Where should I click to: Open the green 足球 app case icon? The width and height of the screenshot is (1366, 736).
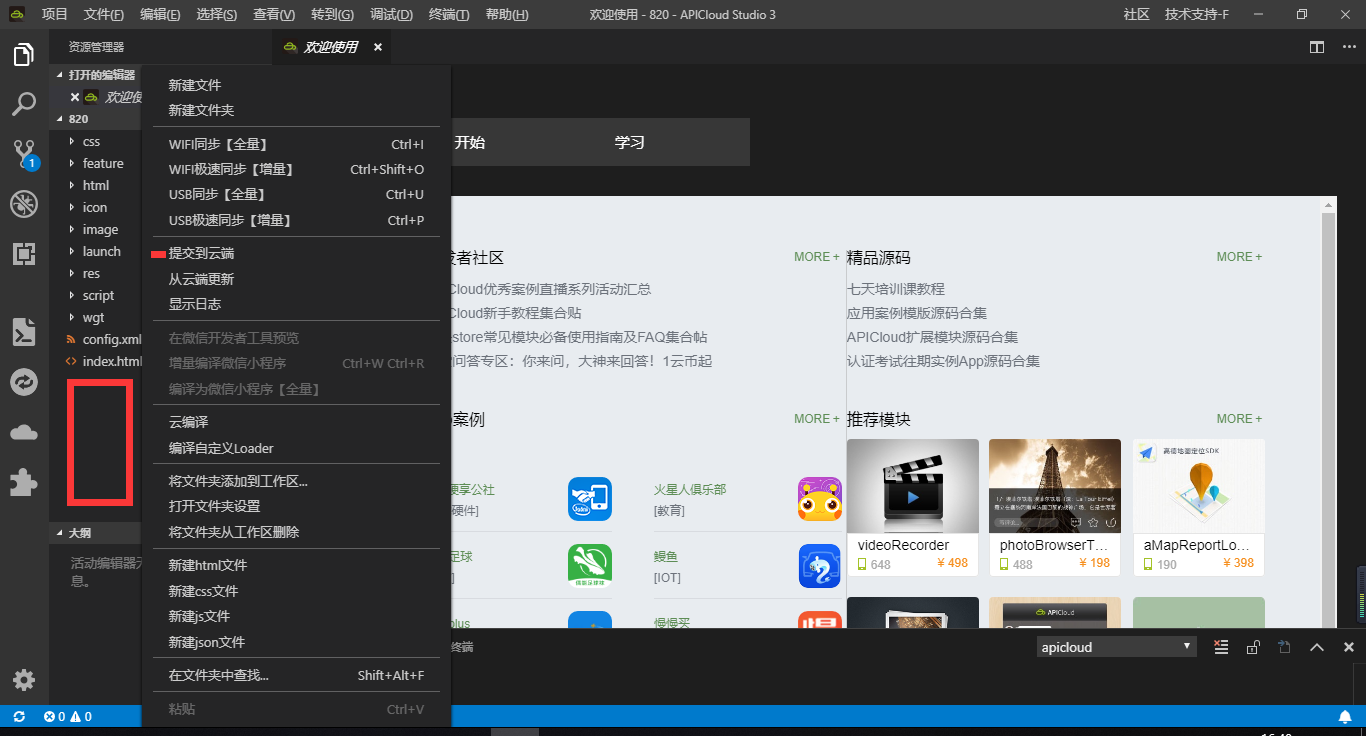pos(590,566)
